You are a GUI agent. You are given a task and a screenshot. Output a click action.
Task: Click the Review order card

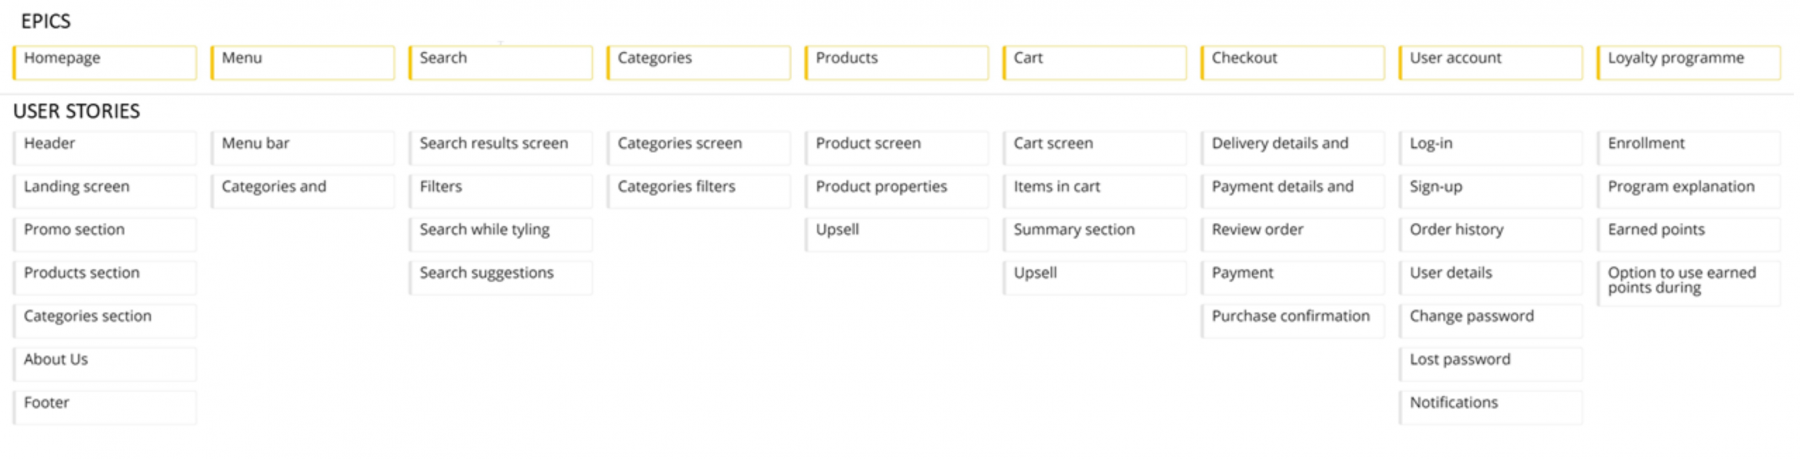[x=1292, y=232]
